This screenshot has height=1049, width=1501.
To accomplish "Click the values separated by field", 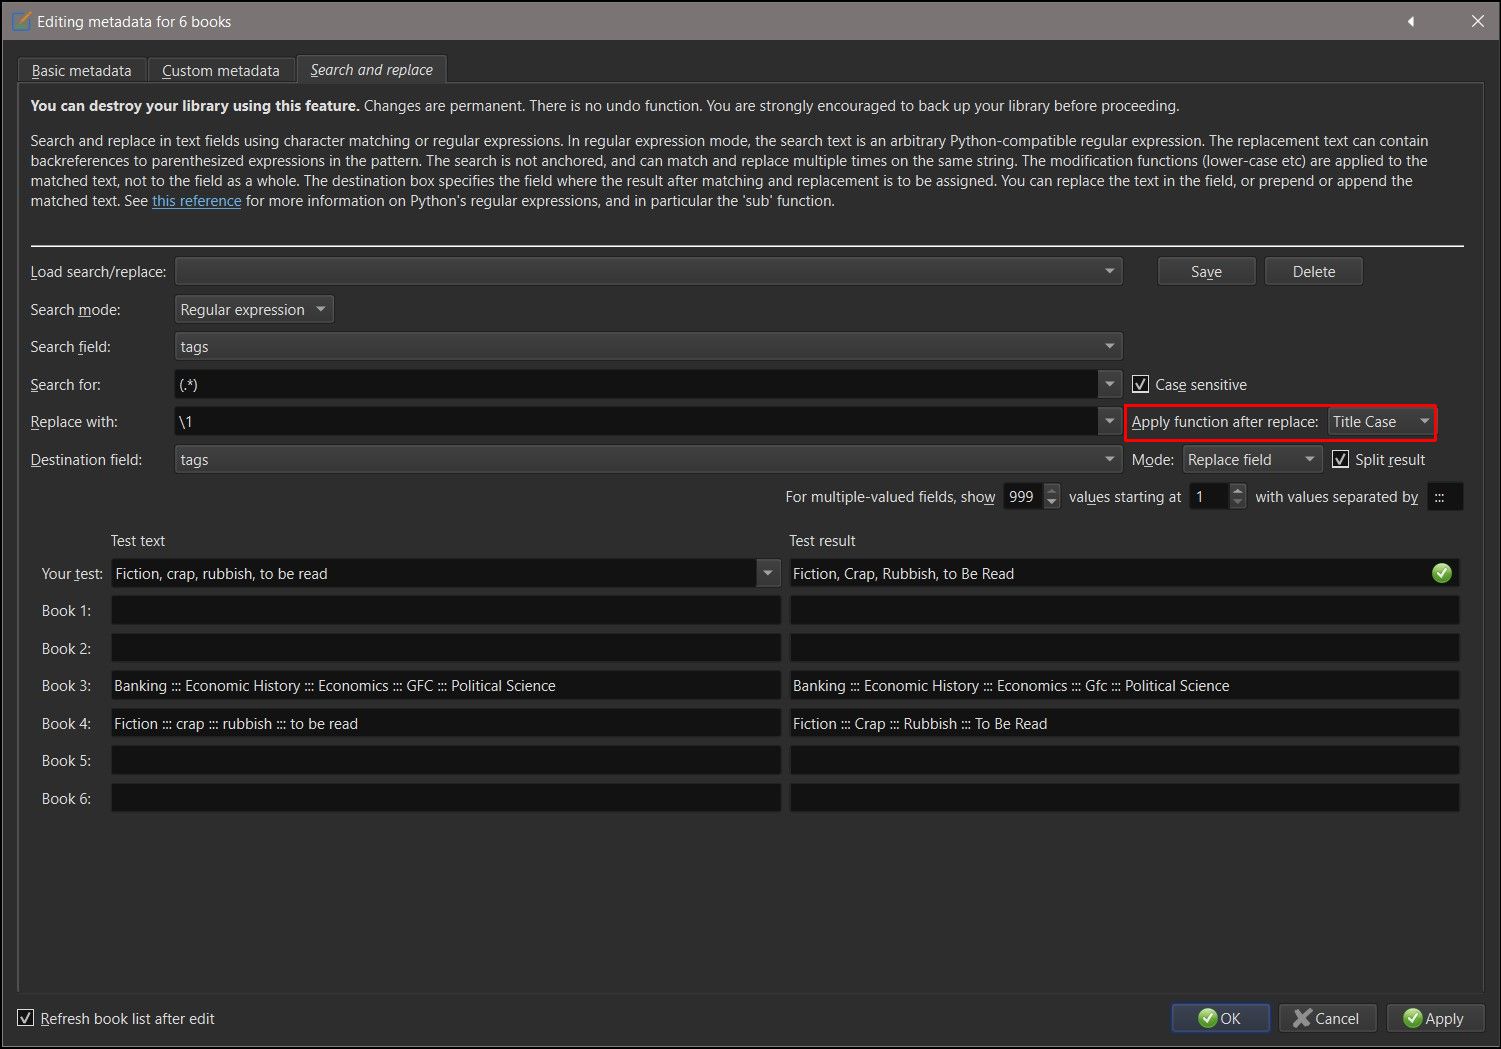I will 1445,496.
